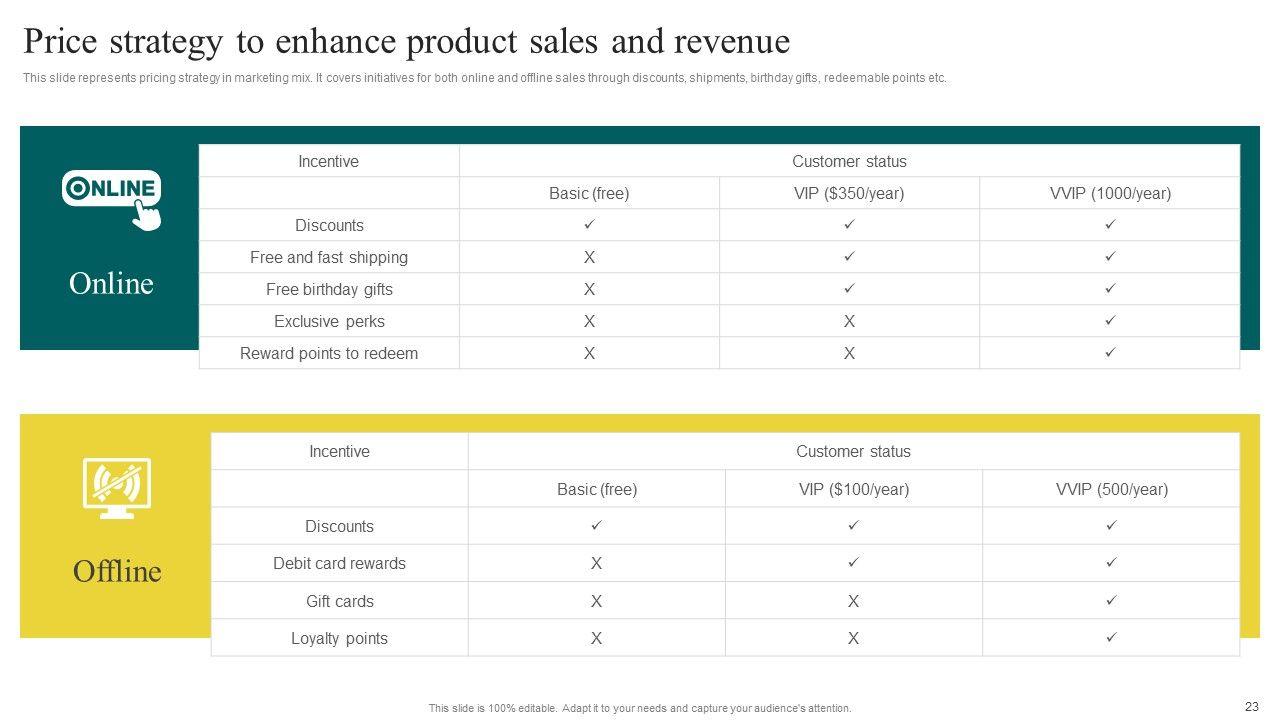Click the Offline monitor no-signal icon
The width and height of the screenshot is (1280, 720).
116,488
